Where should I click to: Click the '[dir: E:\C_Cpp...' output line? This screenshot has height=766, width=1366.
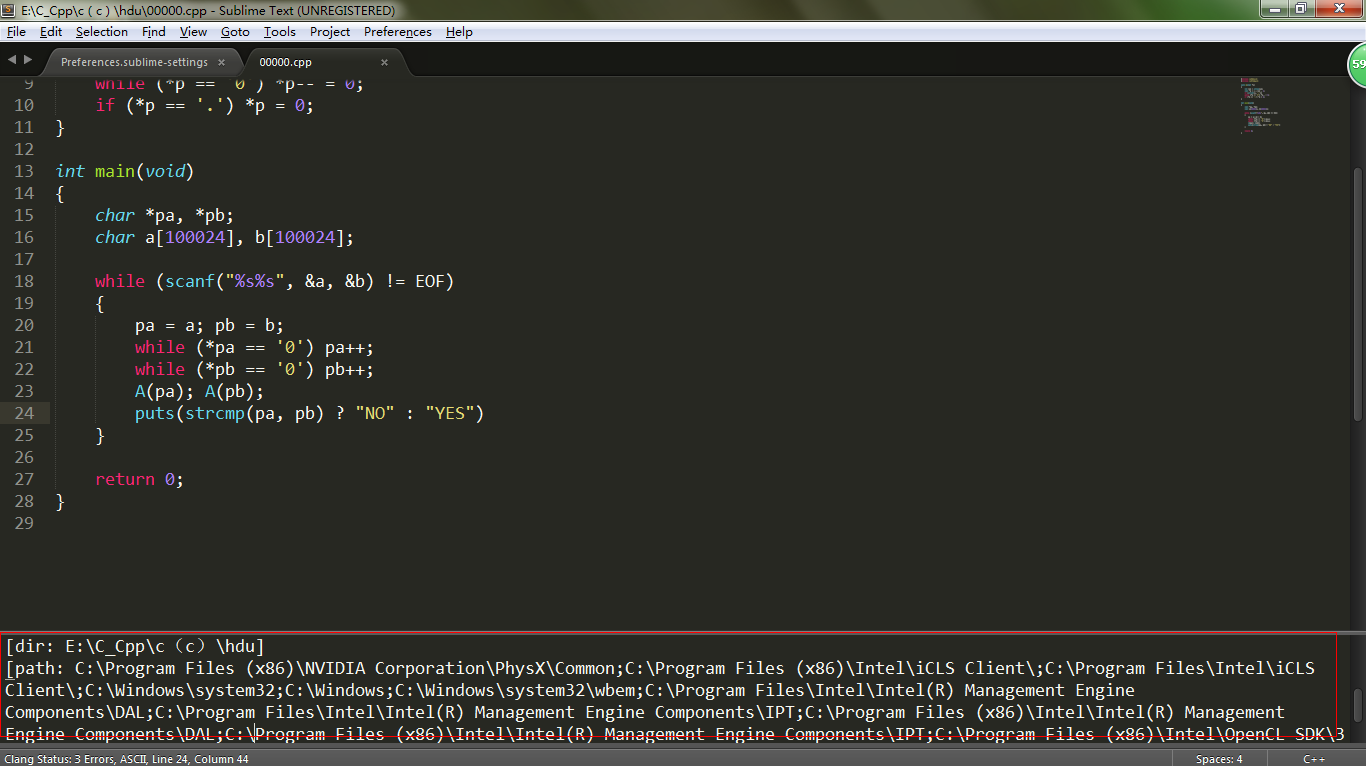pos(135,646)
